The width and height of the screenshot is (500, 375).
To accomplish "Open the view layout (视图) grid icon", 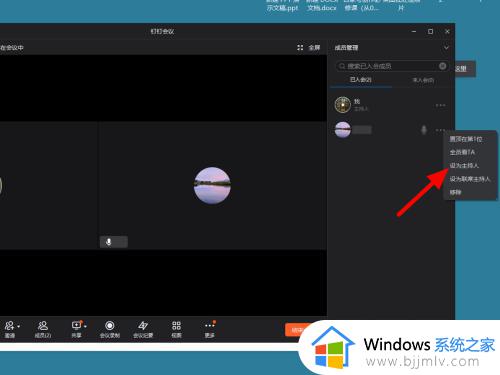I will tap(176, 325).
